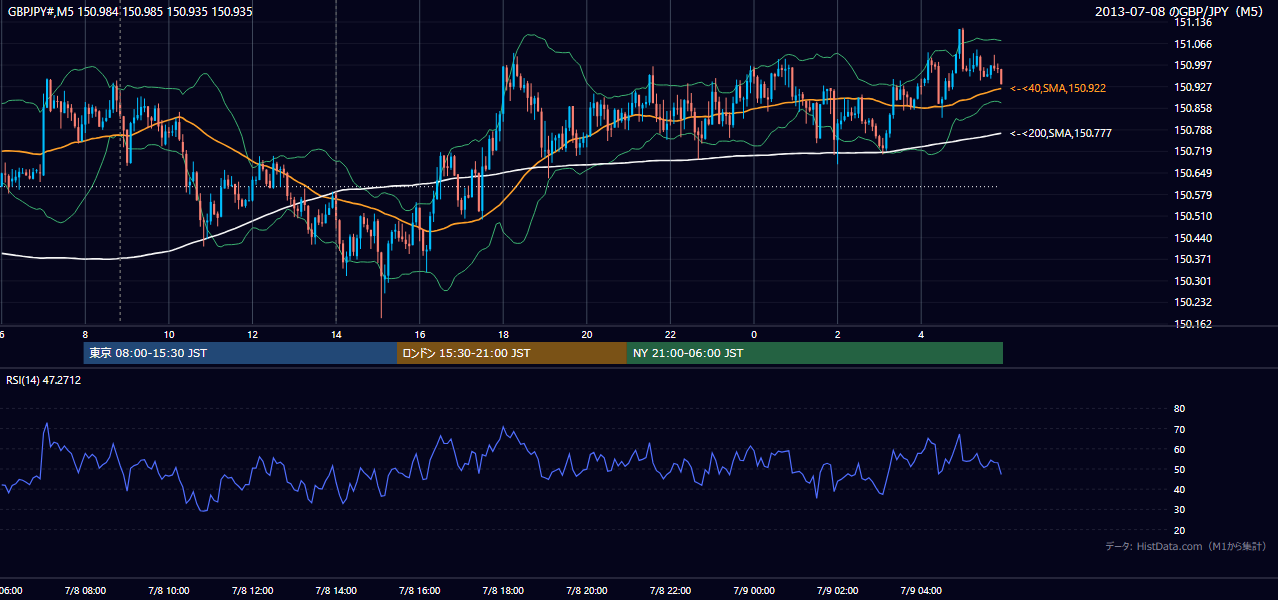Click the 7/9 00:00 date axis label

(753, 591)
